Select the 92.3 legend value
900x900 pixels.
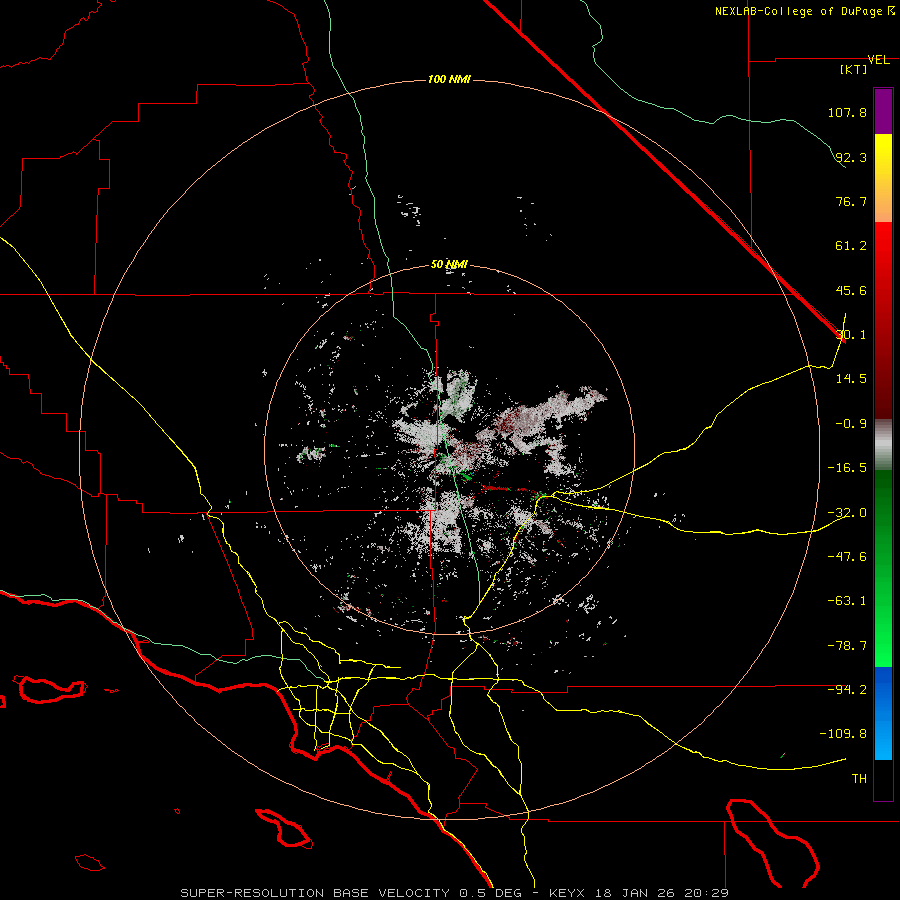[x=851, y=157]
